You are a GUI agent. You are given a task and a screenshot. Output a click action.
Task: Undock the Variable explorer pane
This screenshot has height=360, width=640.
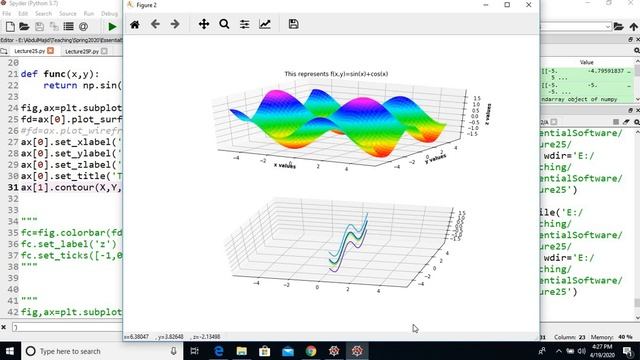tap(630, 40)
